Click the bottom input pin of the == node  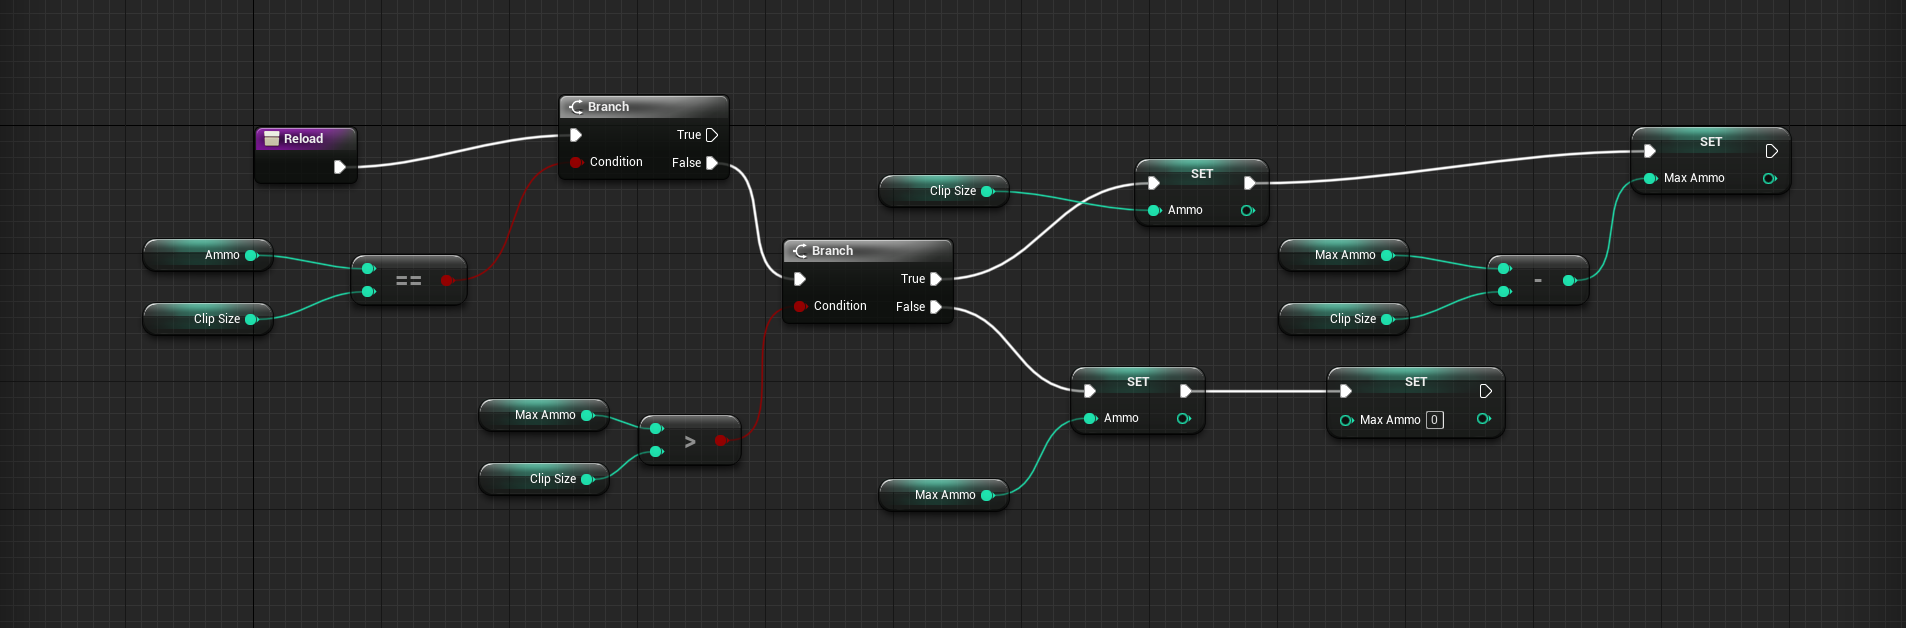pyautogui.click(x=368, y=292)
